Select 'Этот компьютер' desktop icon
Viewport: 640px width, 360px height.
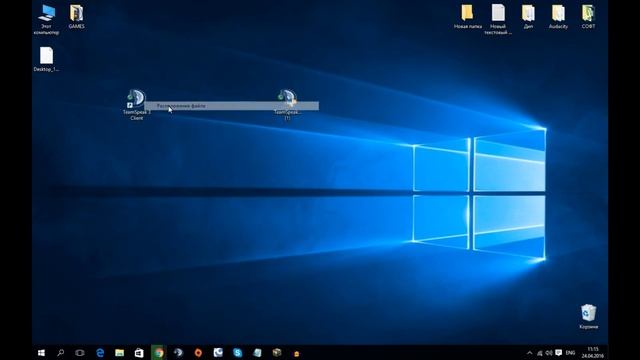point(46,19)
